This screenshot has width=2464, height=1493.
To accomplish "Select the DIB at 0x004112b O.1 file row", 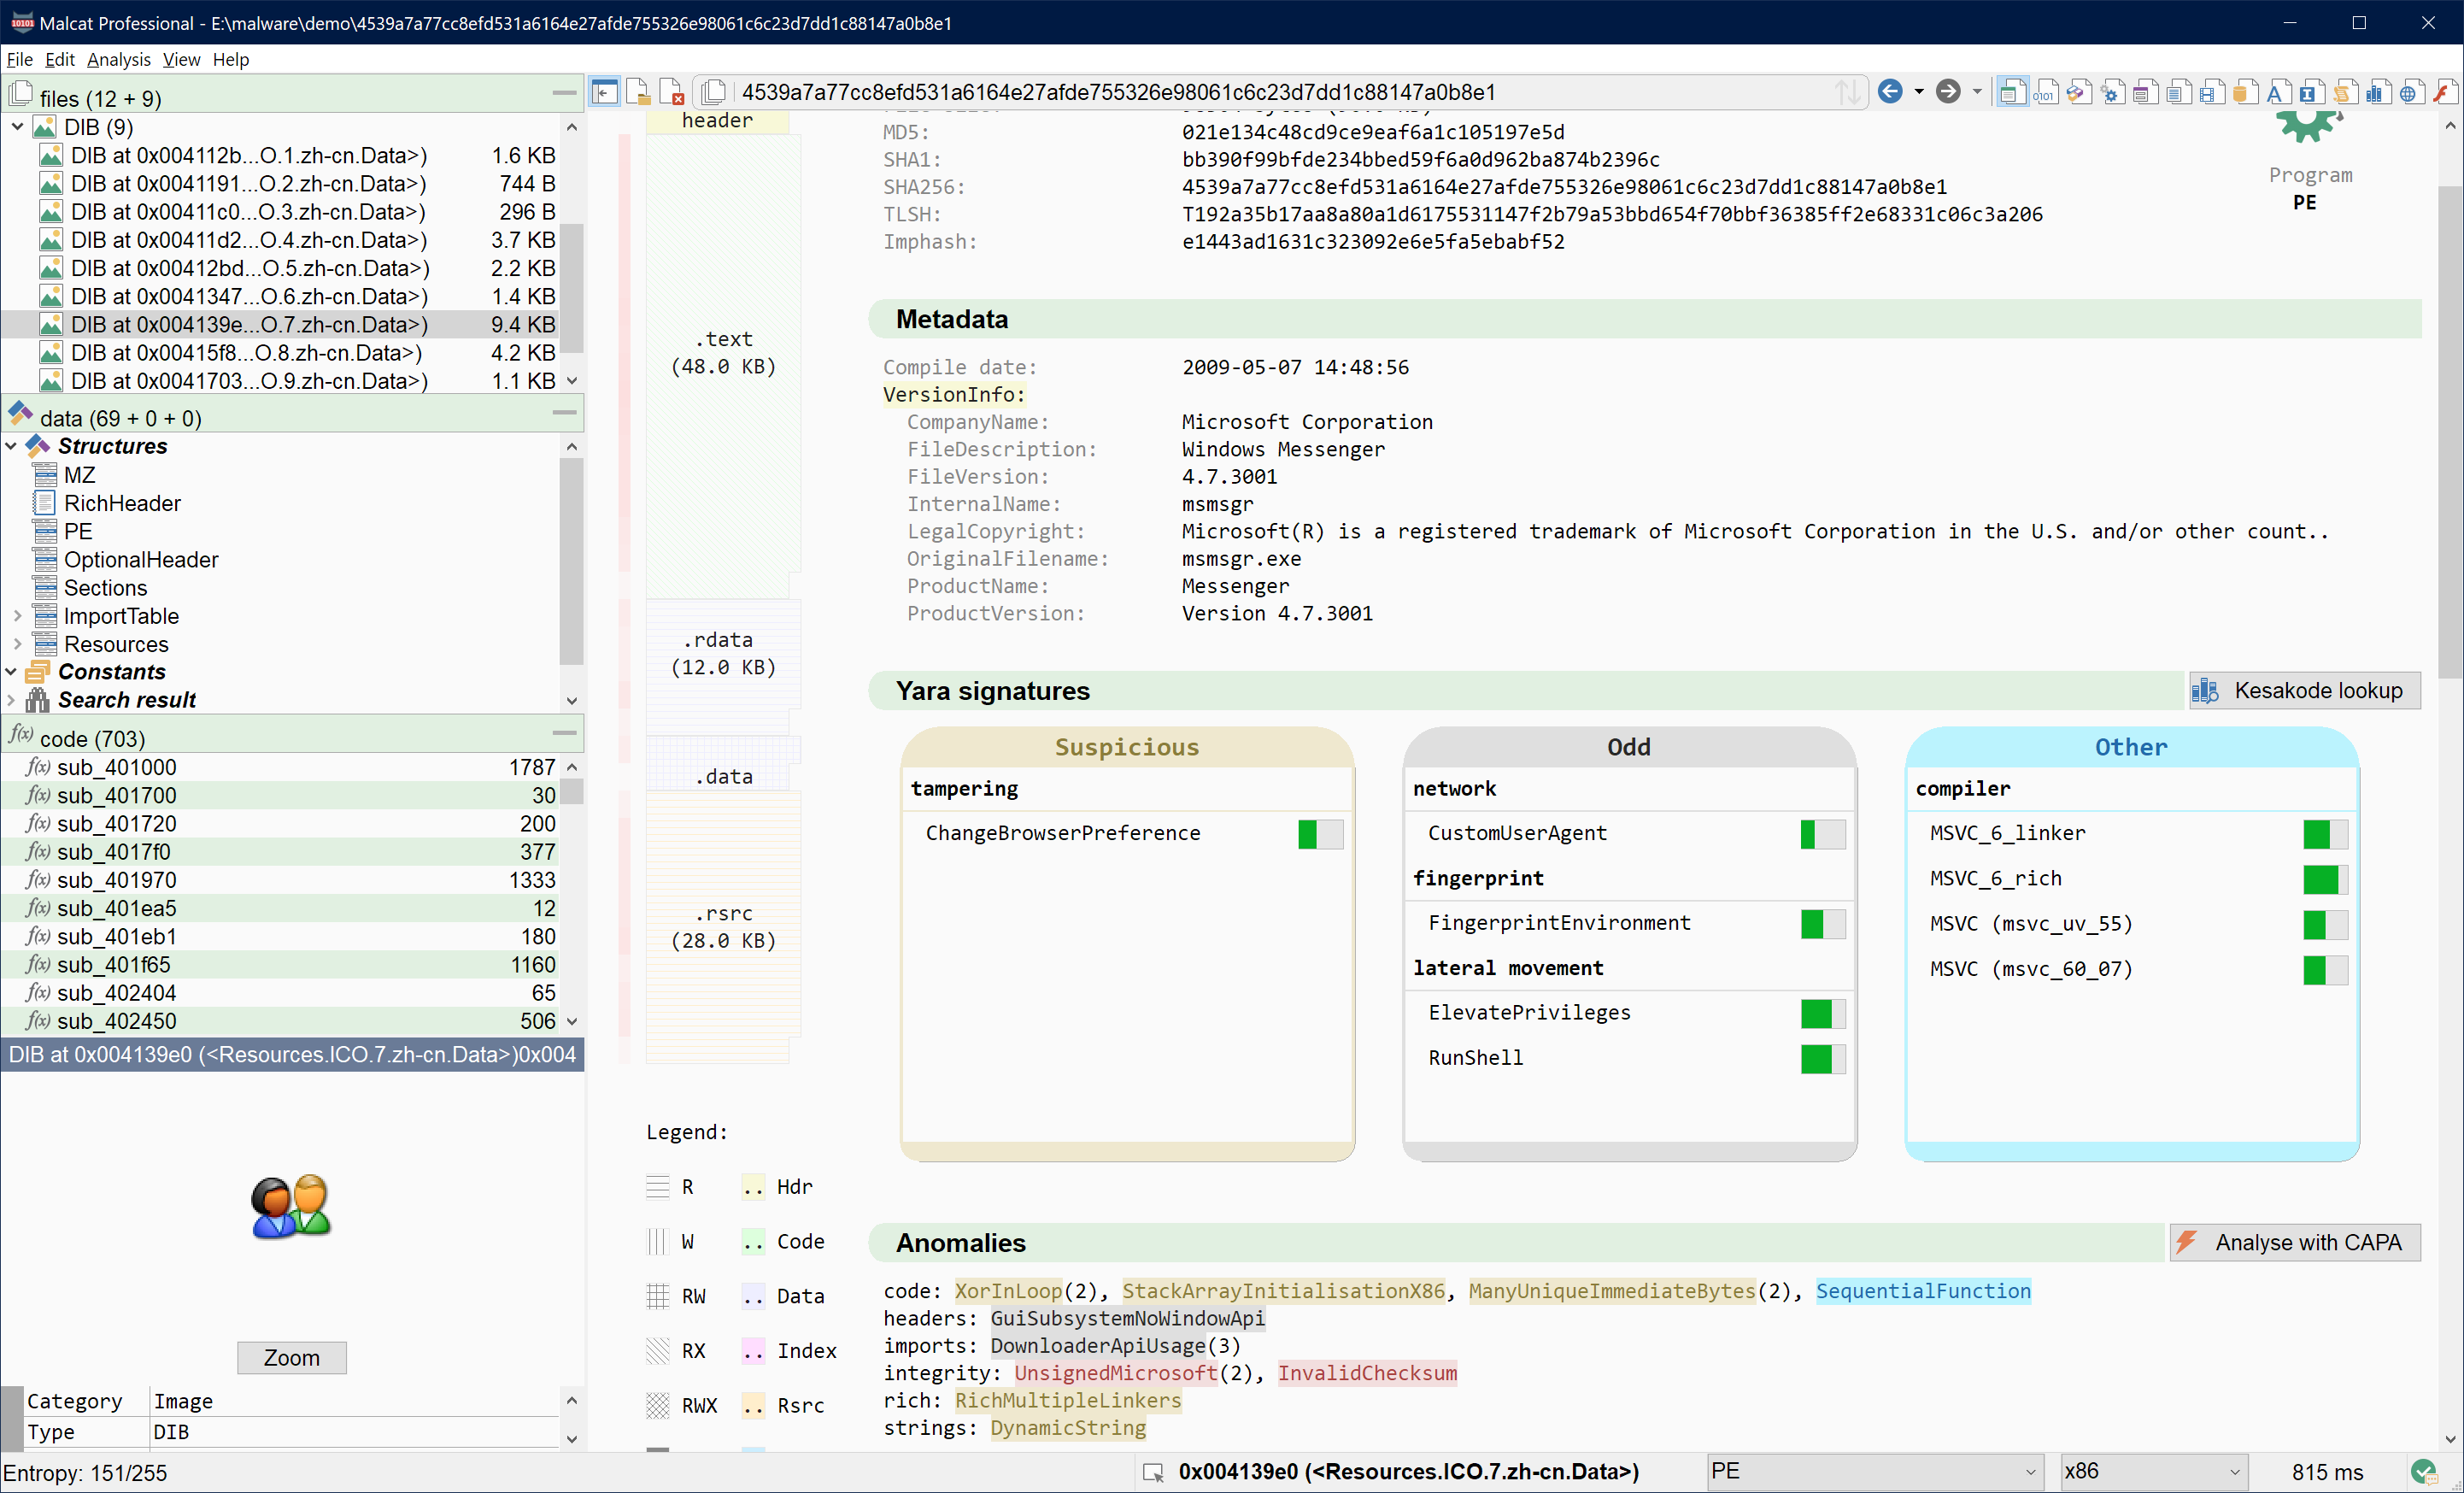I will tap(282, 155).
